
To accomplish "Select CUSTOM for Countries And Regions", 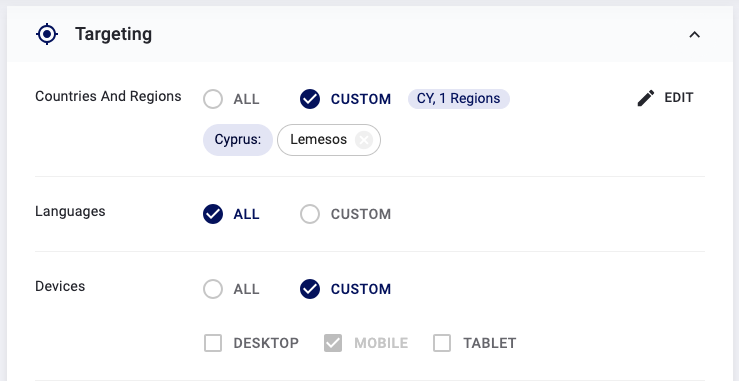I will click(x=310, y=99).
